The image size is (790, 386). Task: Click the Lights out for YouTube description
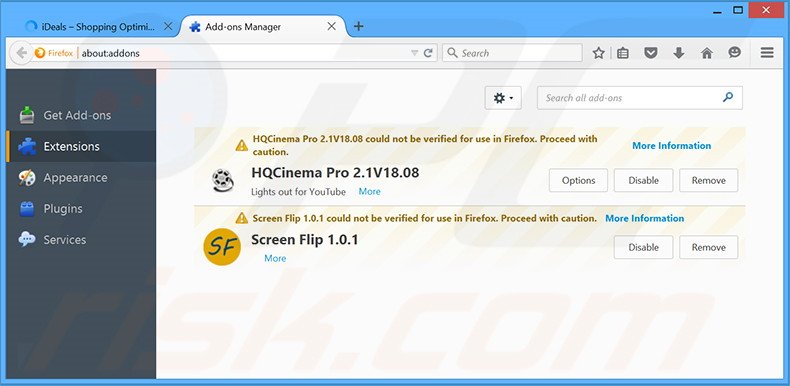298,192
